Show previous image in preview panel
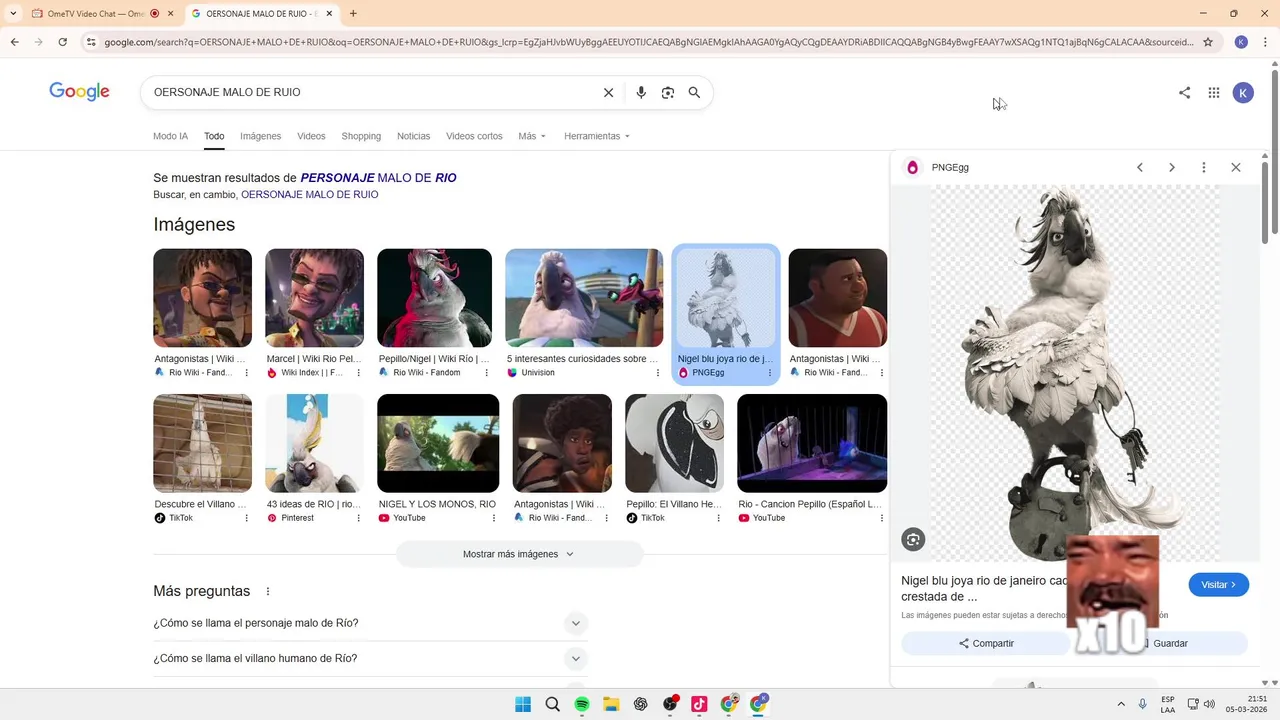The width and height of the screenshot is (1280, 720). 1139,167
